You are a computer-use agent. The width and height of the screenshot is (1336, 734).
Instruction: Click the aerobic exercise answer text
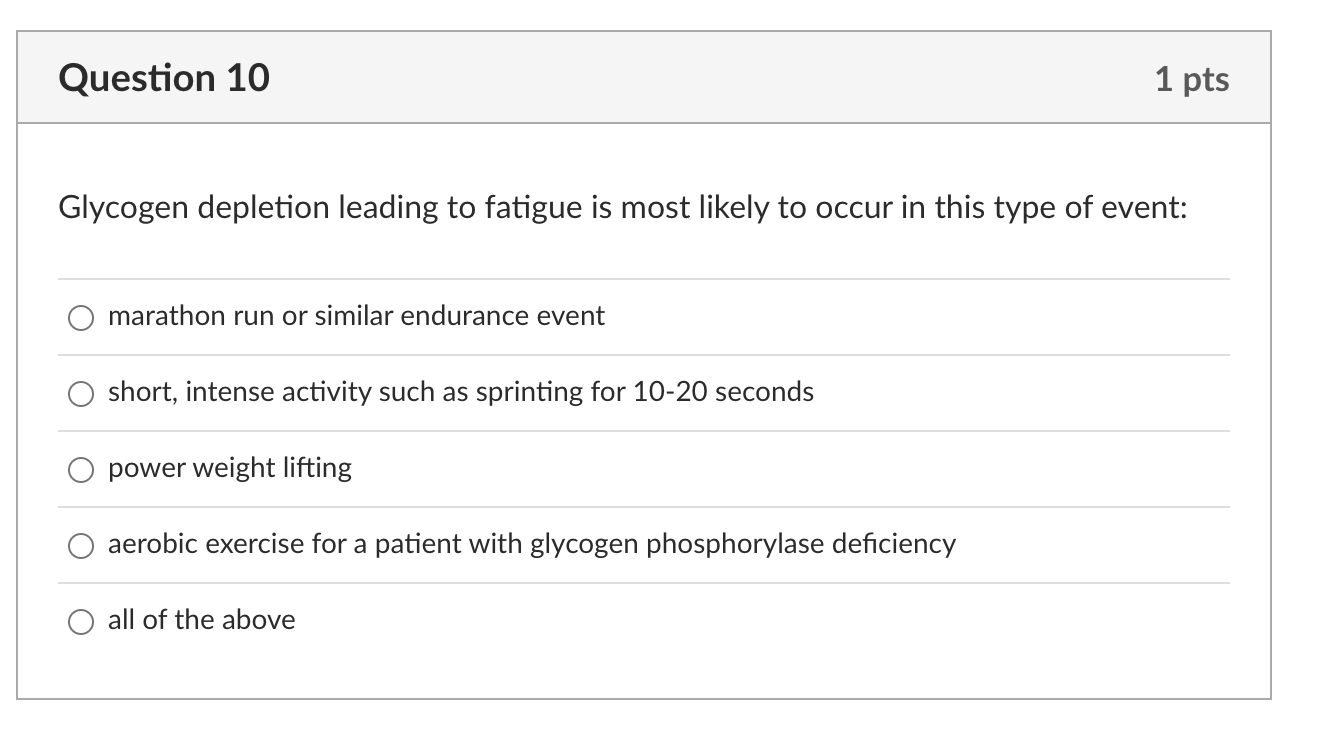pyautogui.click(x=532, y=544)
